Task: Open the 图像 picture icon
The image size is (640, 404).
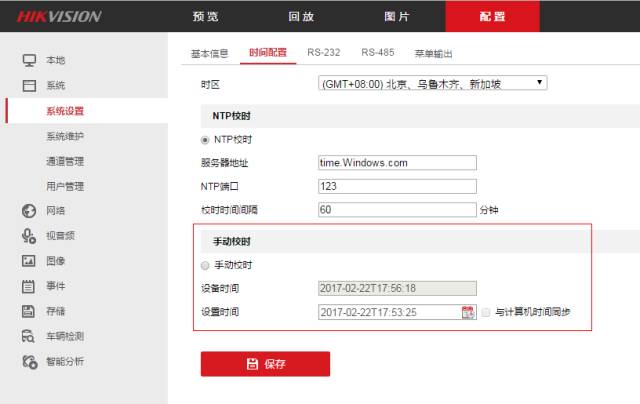Action: pos(29,261)
